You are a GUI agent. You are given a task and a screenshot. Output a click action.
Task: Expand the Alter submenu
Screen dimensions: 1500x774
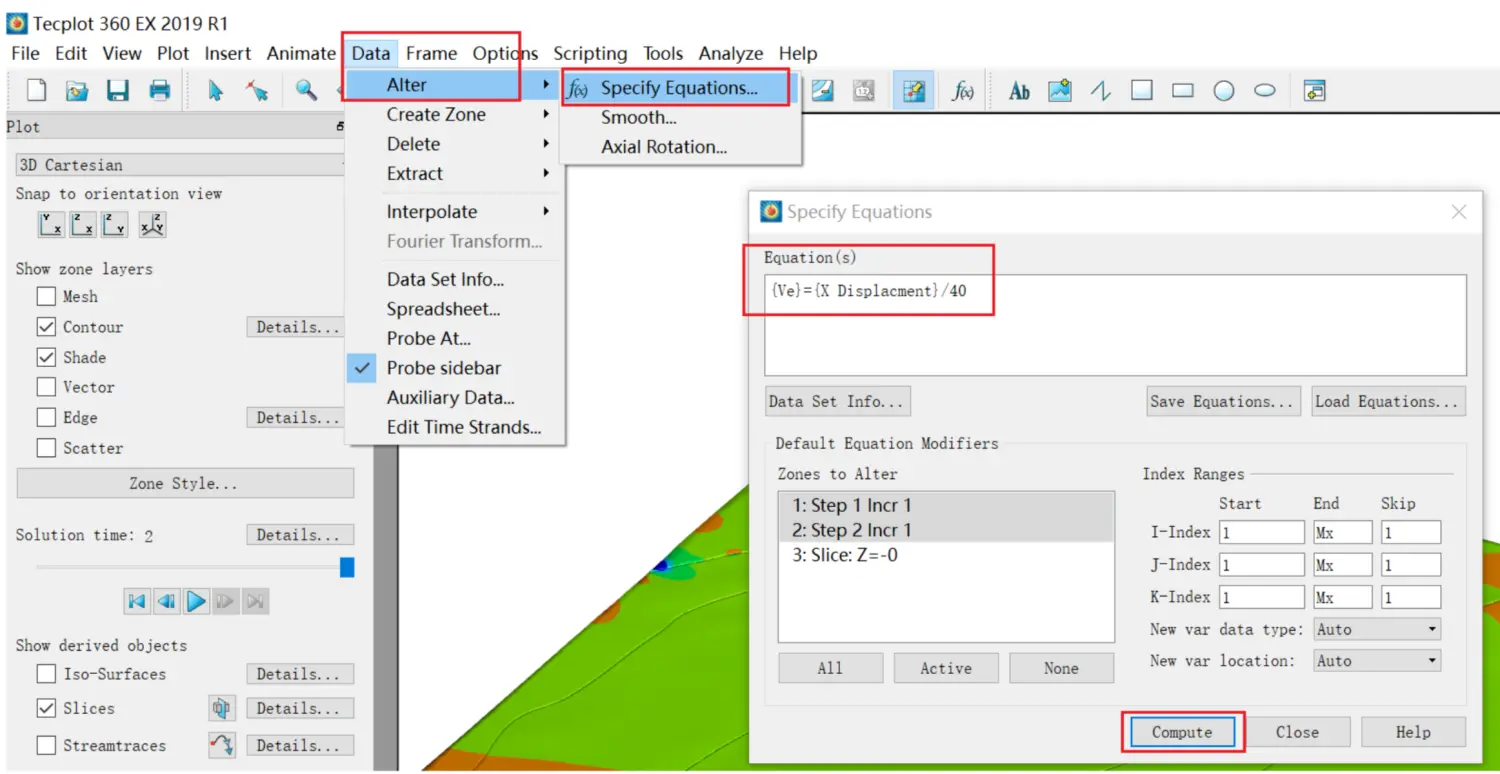click(452, 85)
